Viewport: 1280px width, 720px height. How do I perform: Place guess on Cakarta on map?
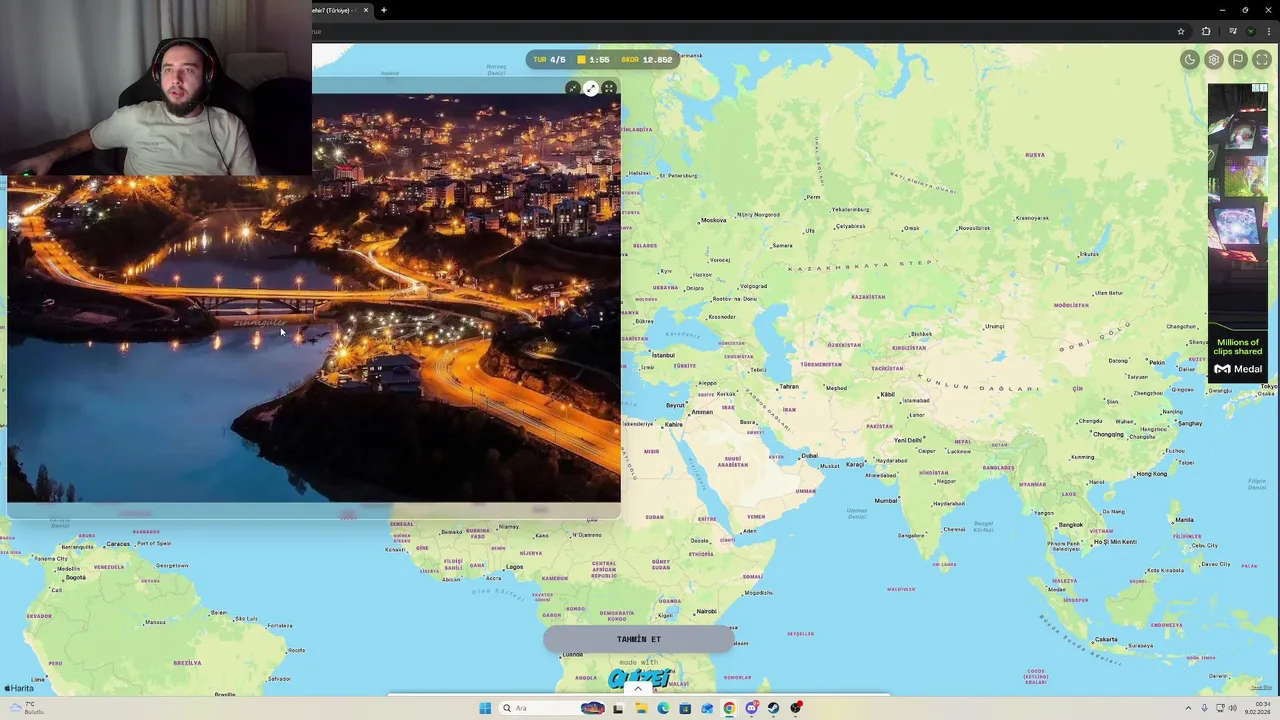pyautogui.click(x=1106, y=639)
